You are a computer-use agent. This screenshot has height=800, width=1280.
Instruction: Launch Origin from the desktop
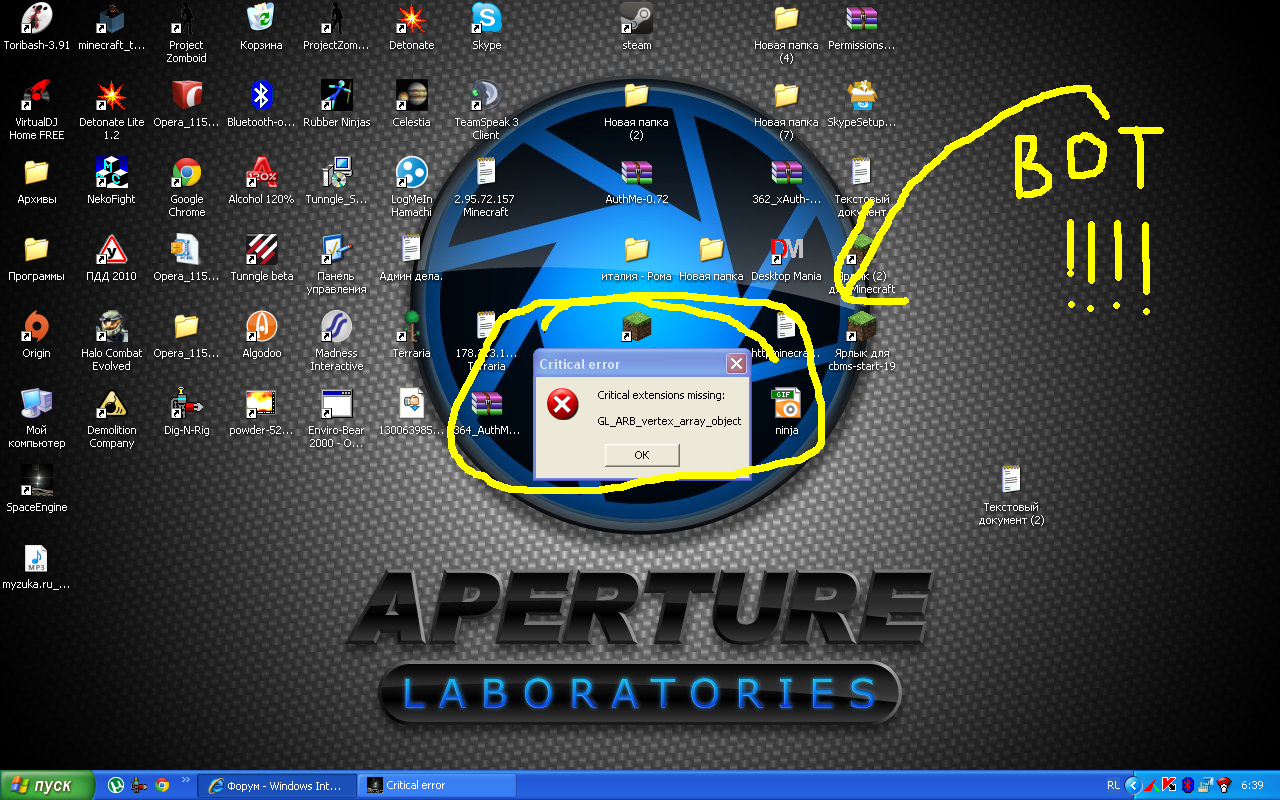[x=37, y=335]
